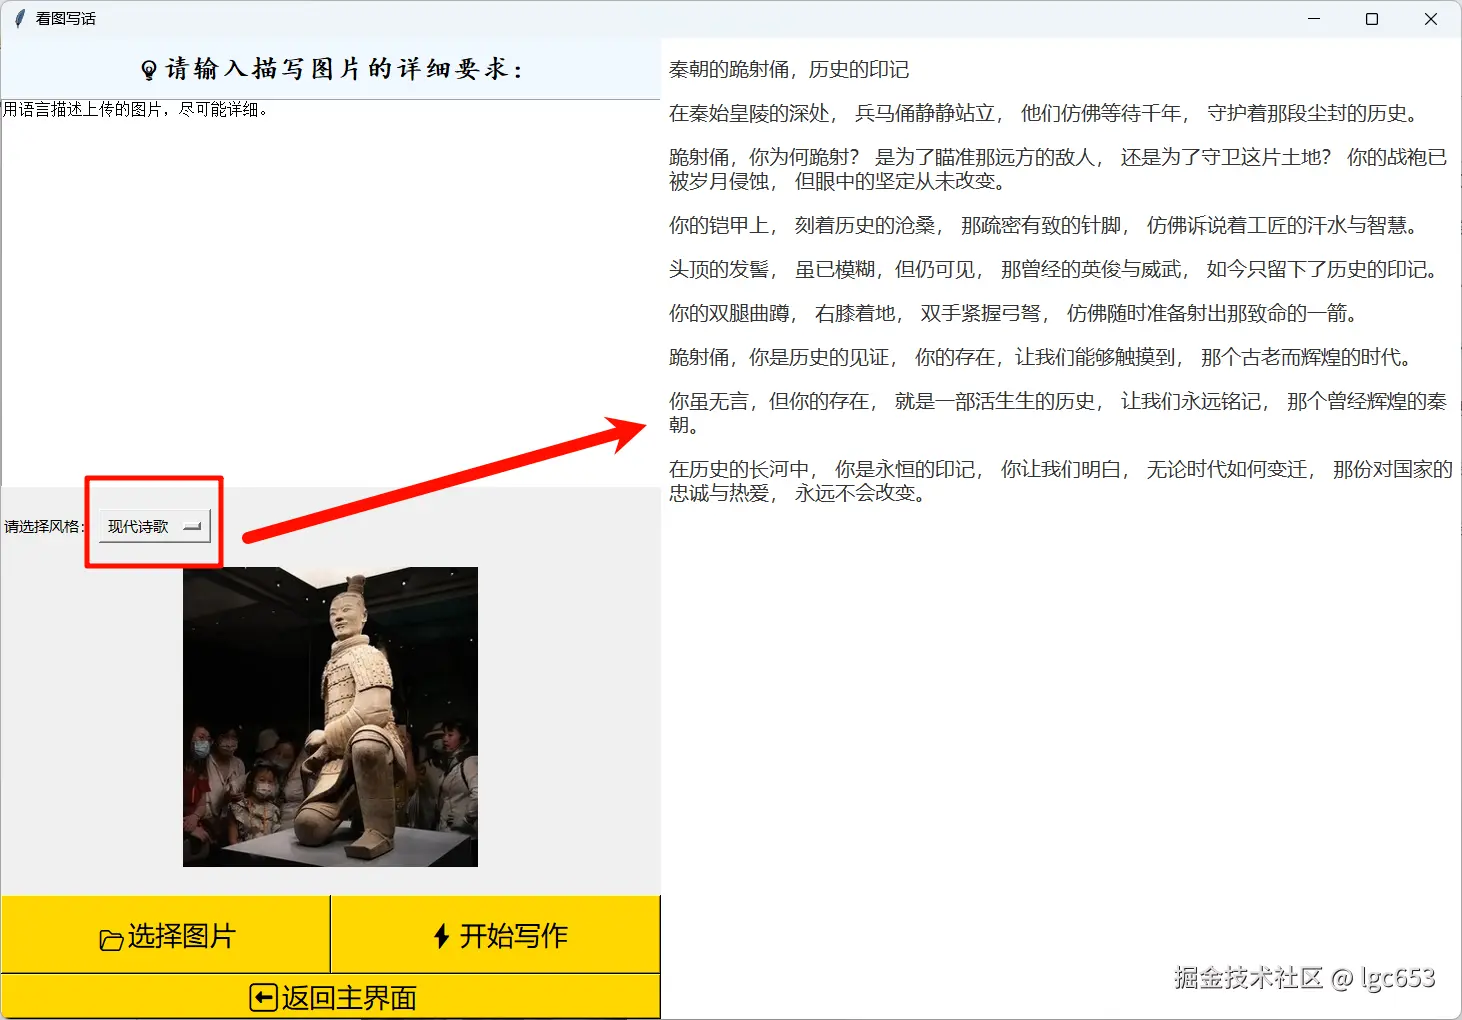Click the 选择图片 button
This screenshot has height=1020, width=1462.
pos(166,935)
